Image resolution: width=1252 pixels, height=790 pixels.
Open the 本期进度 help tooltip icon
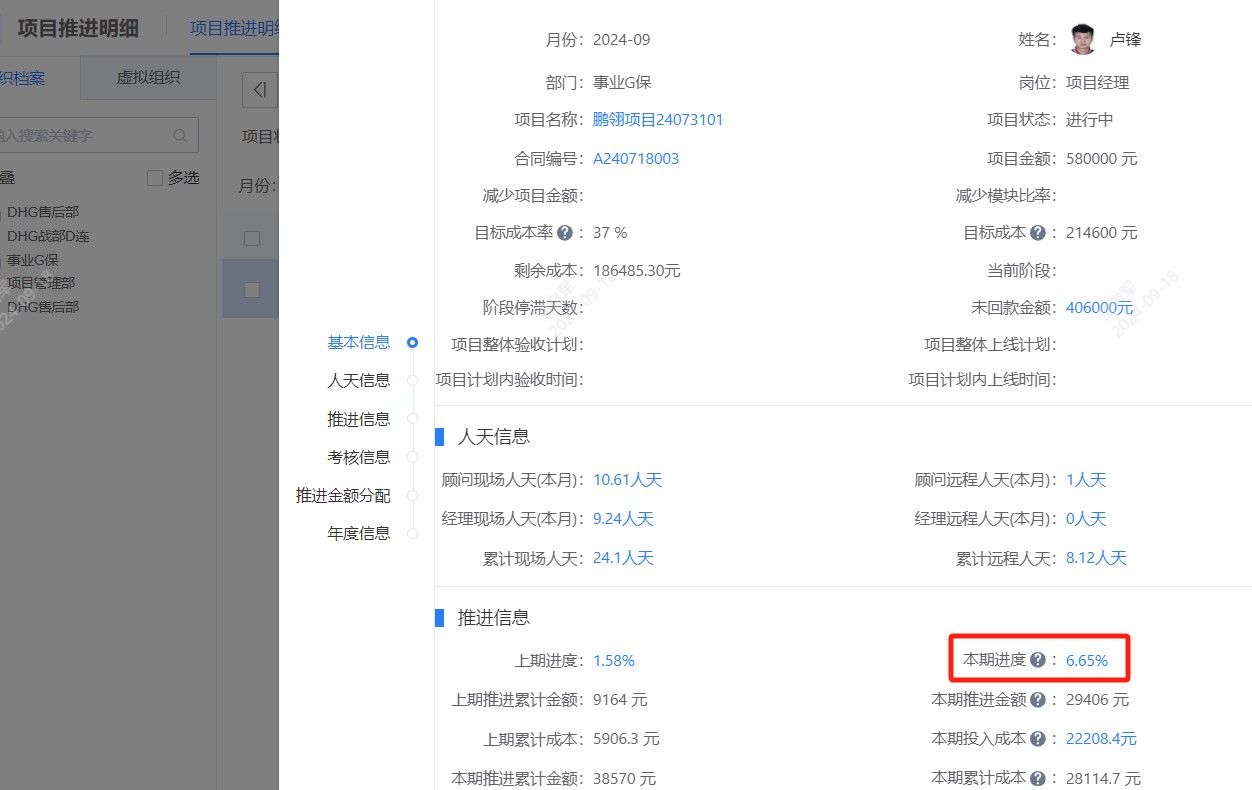[1038, 659]
